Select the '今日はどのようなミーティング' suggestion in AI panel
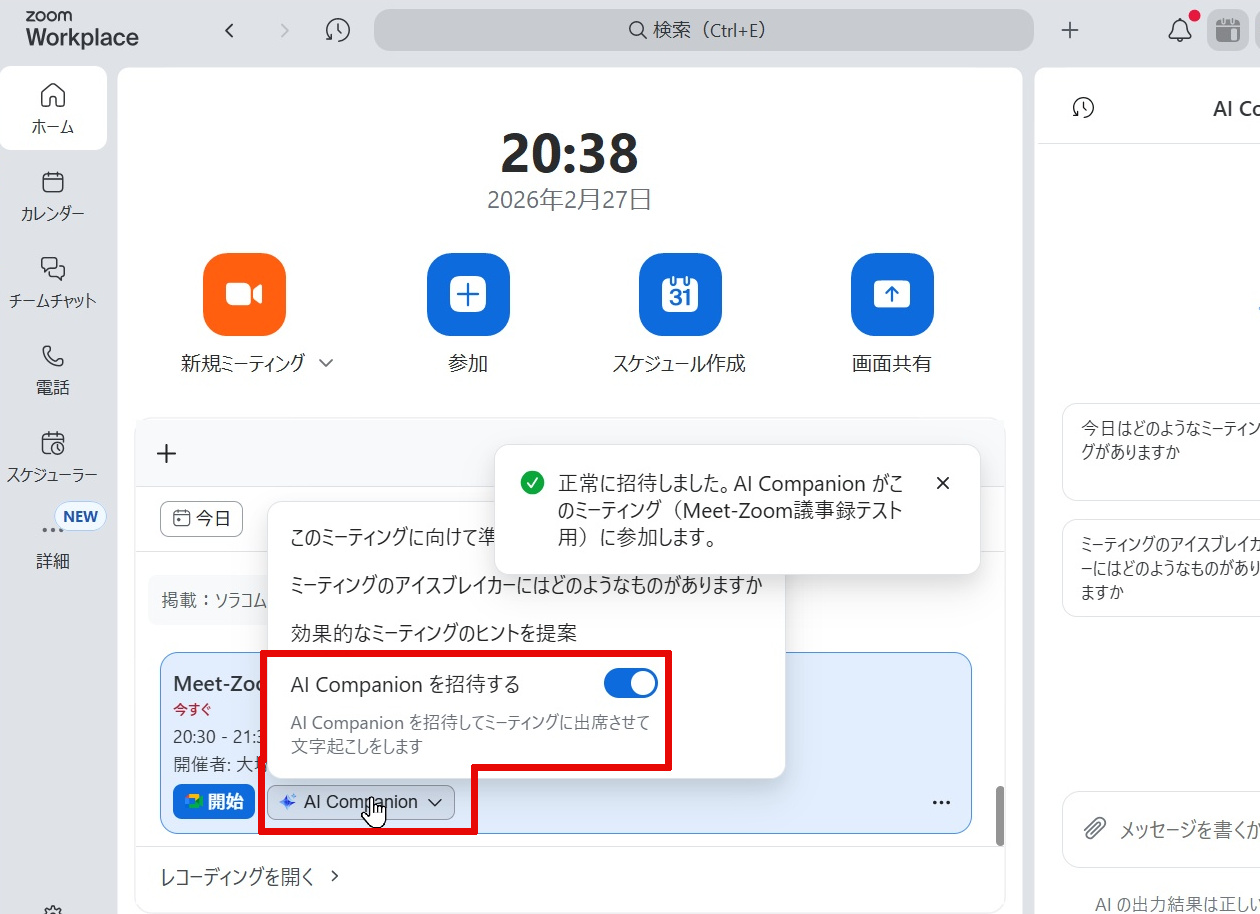This screenshot has height=914, width=1260. point(1162,452)
